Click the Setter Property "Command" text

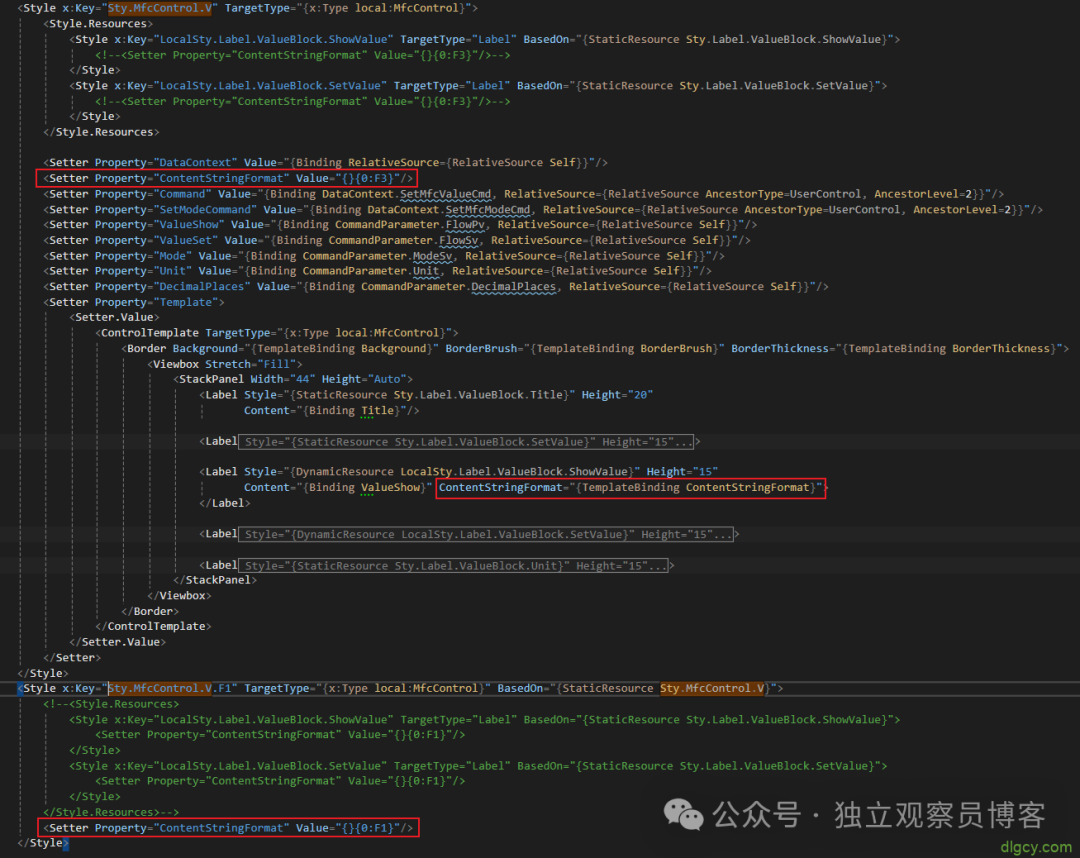[182, 194]
